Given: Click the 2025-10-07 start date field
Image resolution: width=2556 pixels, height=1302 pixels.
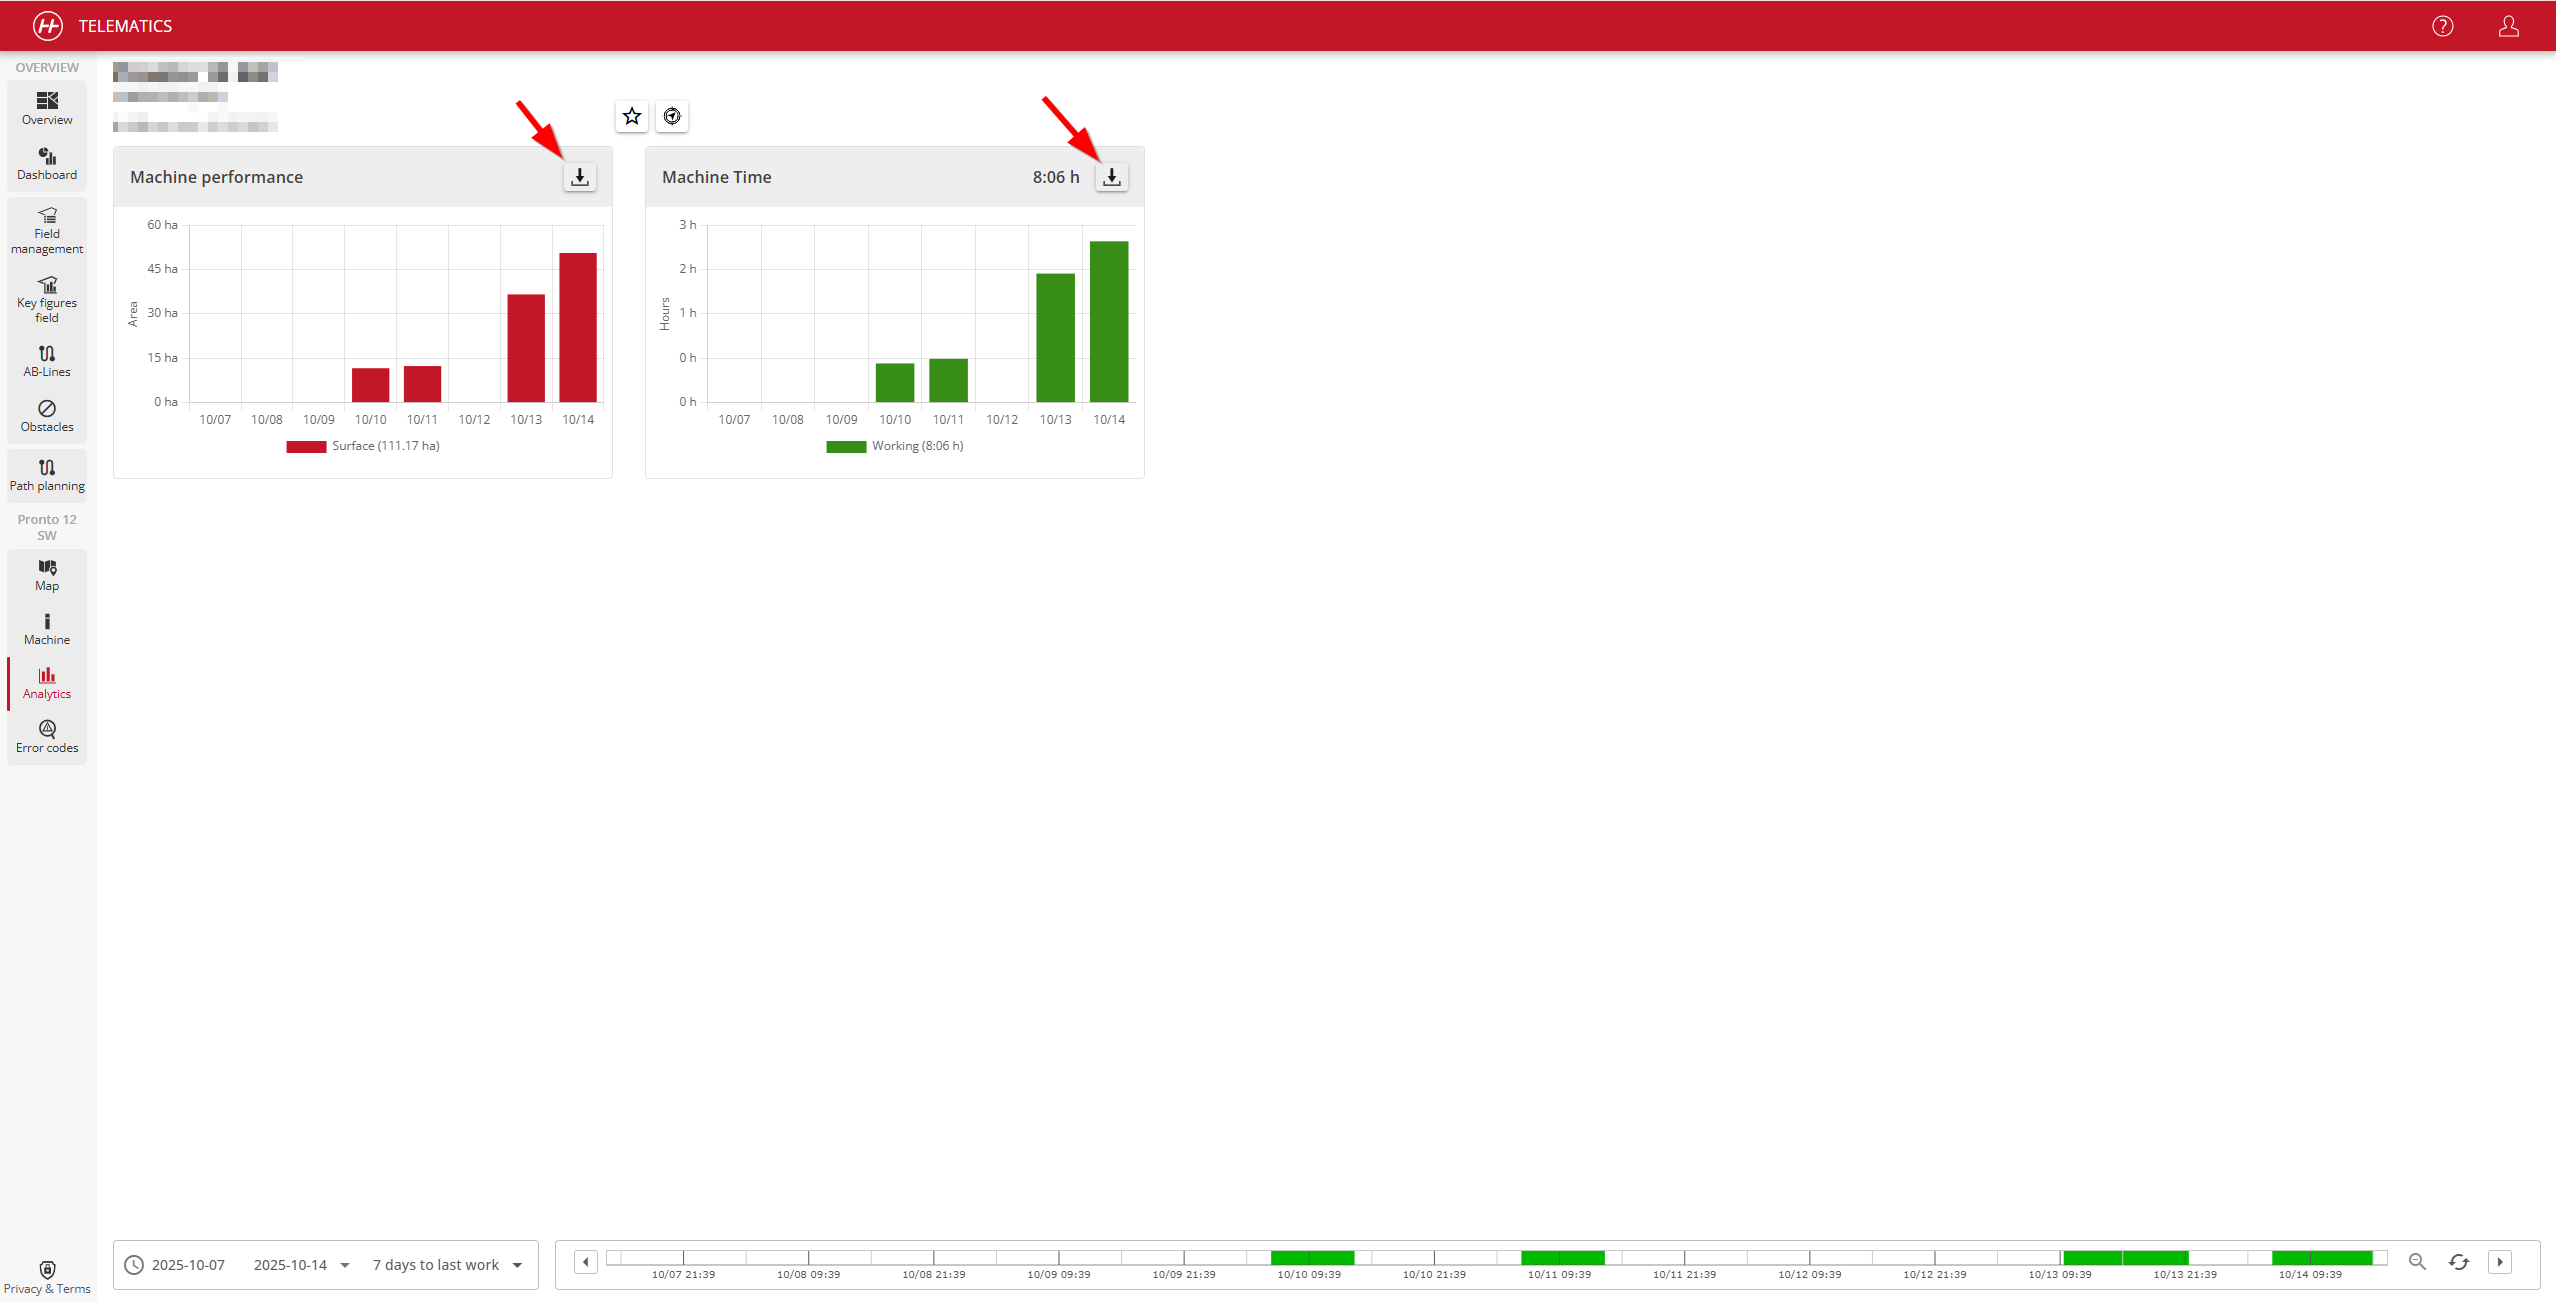Looking at the screenshot, I should click(188, 1265).
